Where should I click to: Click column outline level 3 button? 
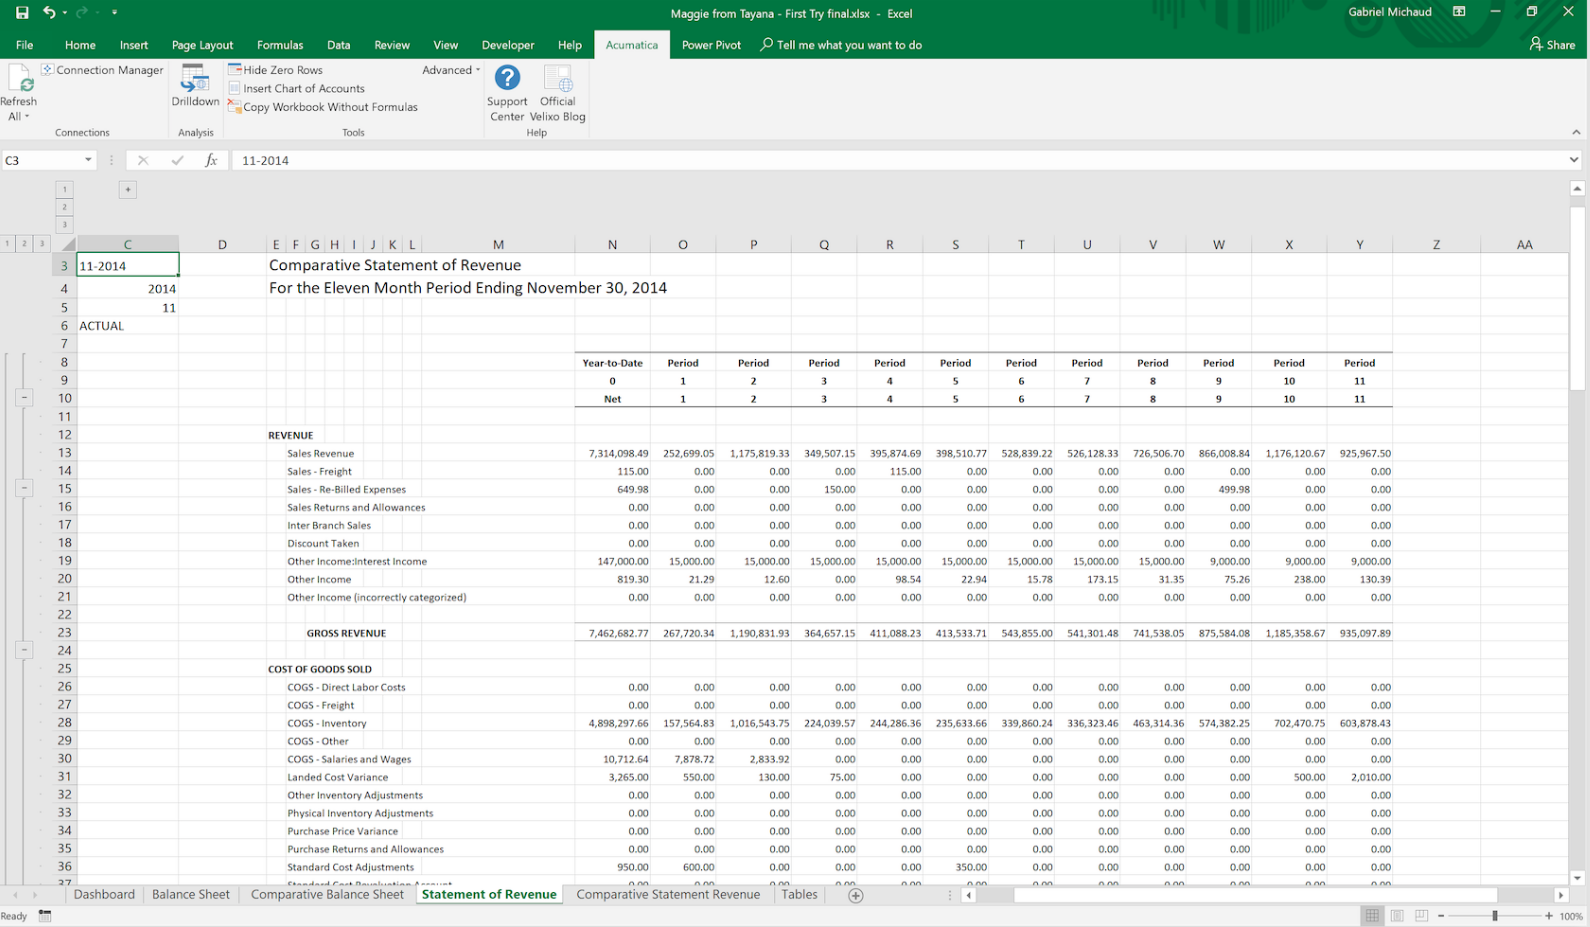64,225
